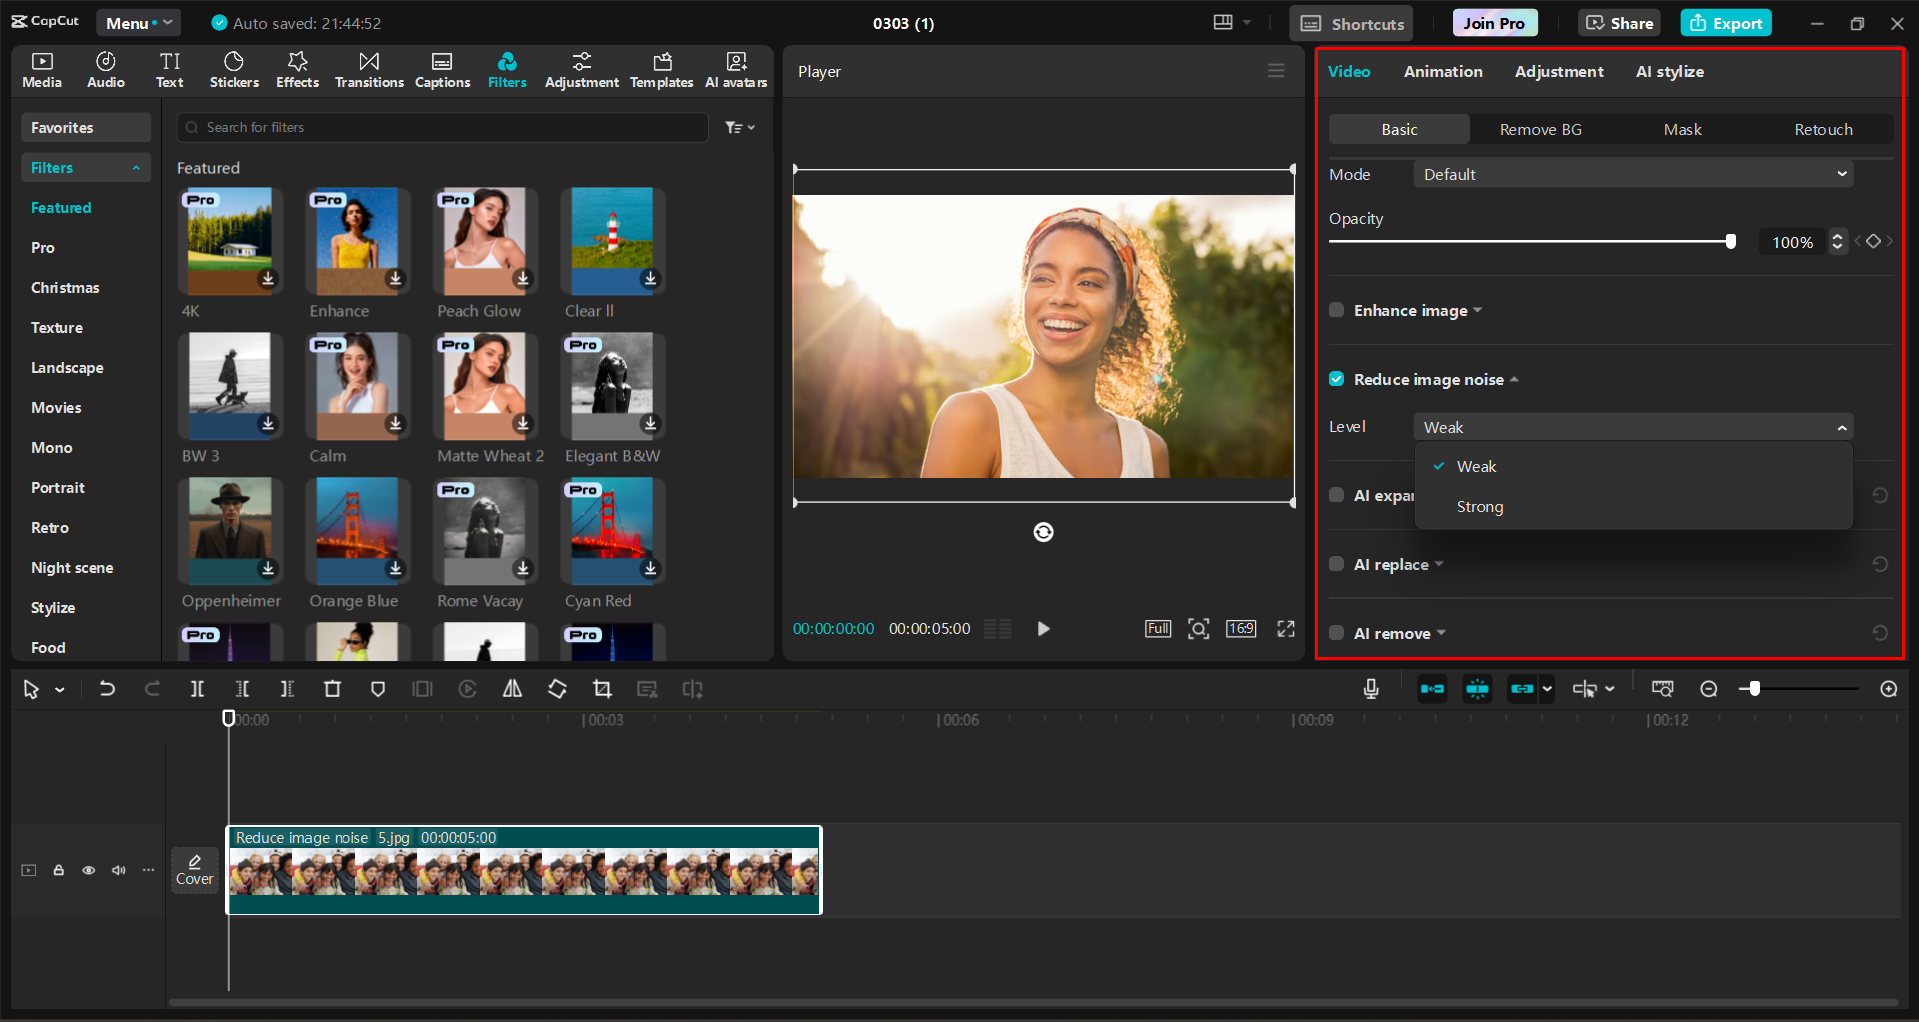
Task: Click the timeline zoom out icon
Action: [1709, 689]
